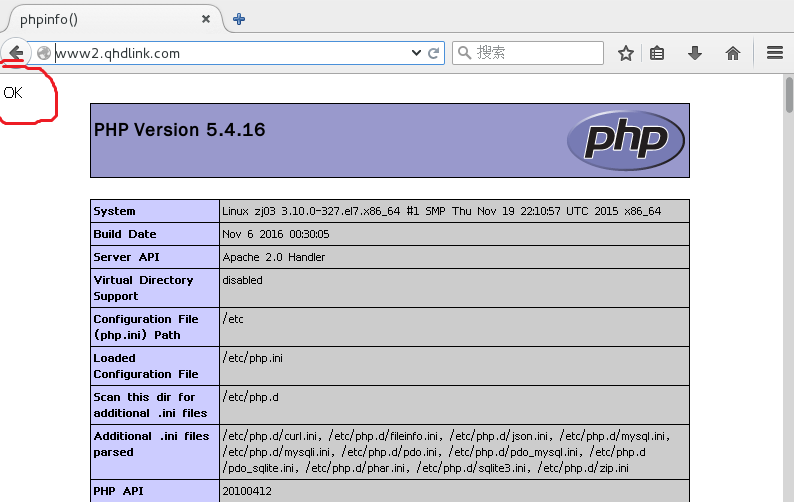Click the /etc/php.ini value
This screenshot has height=502, width=794.
(x=253, y=358)
